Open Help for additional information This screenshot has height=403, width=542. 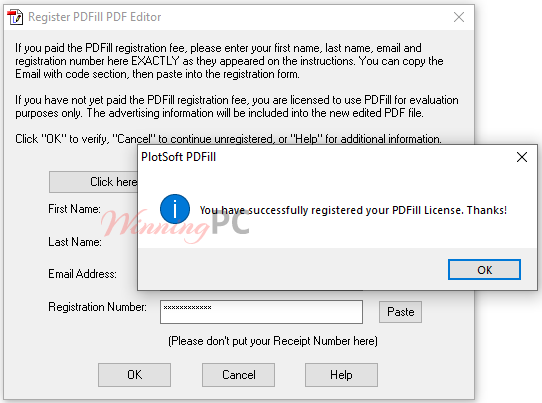click(x=341, y=375)
